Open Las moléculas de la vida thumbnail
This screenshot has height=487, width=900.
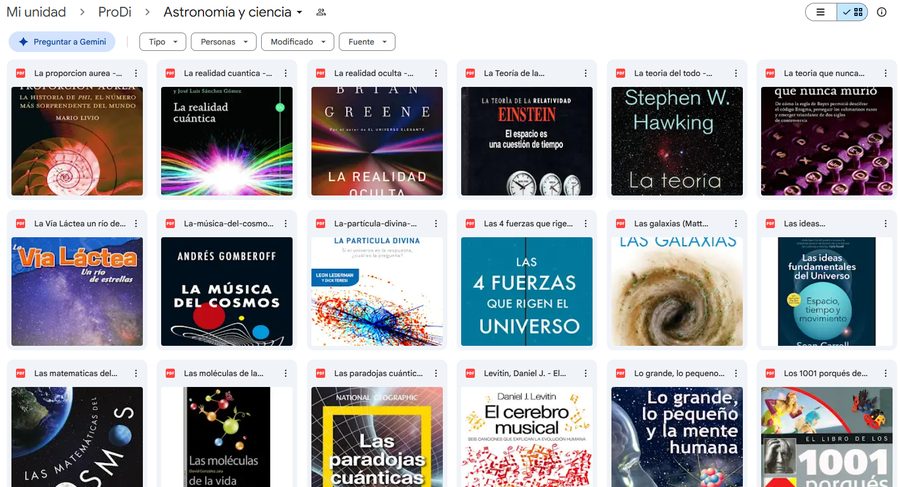(227, 437)
